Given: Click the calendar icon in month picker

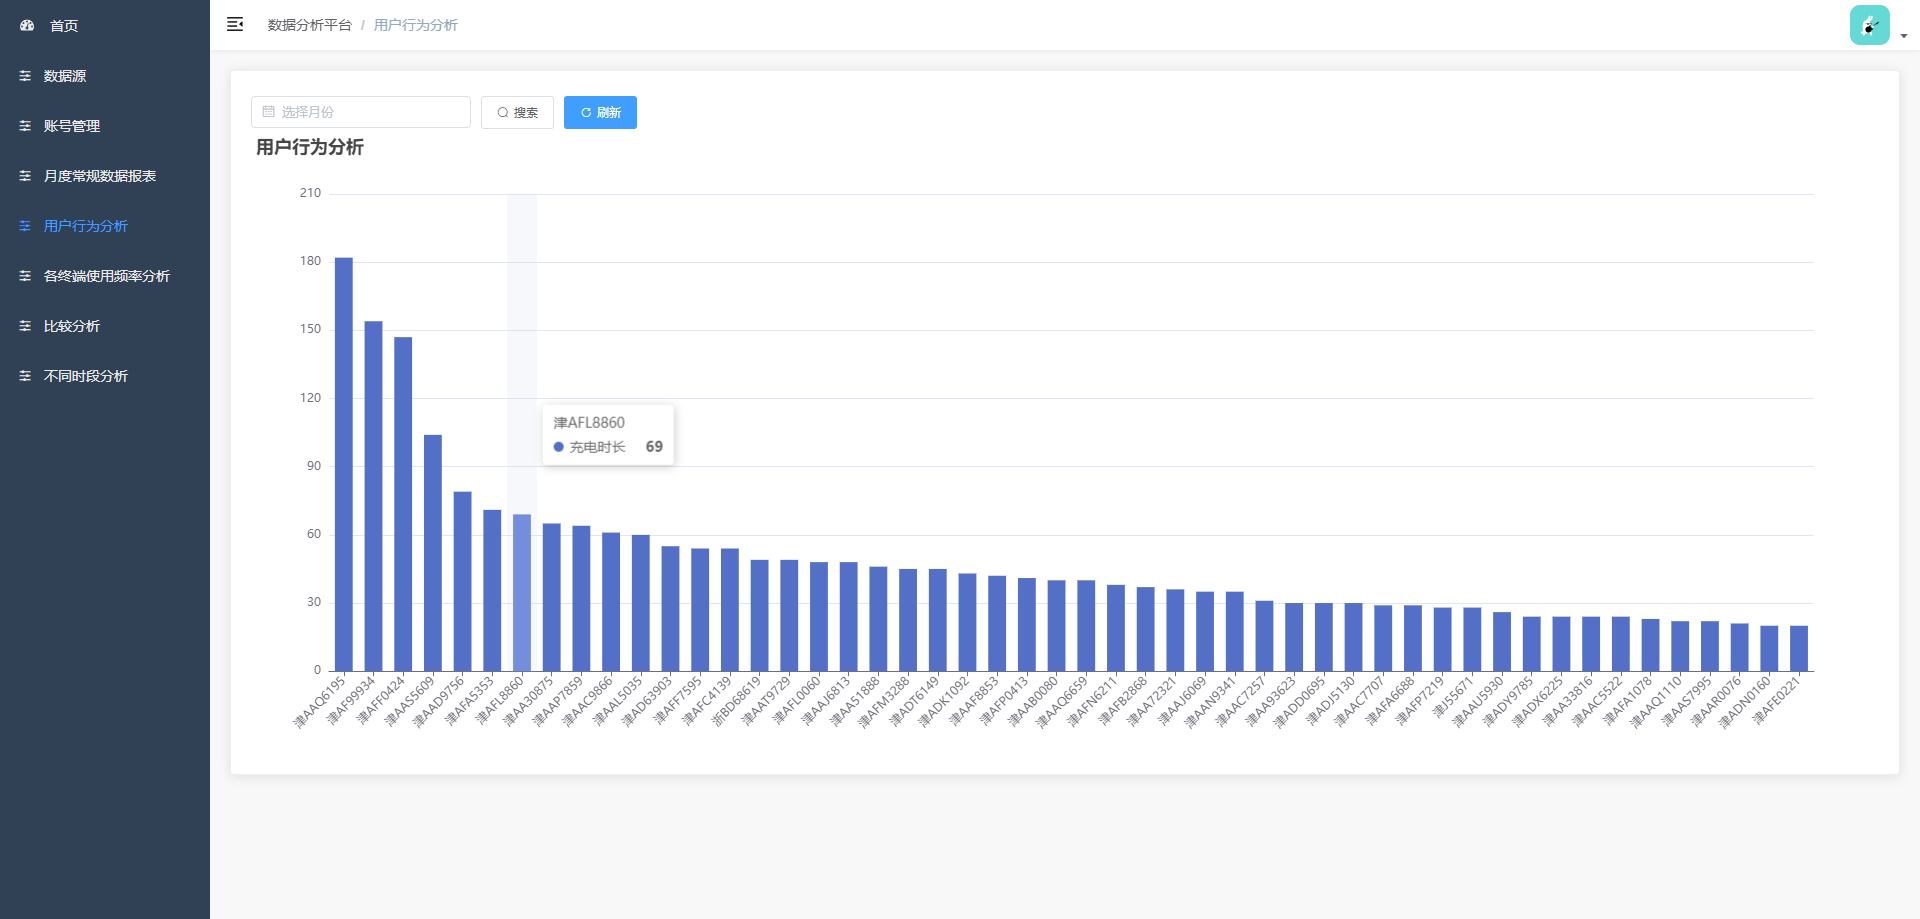Looking at the screenshot, I should [x=268, y=112].
